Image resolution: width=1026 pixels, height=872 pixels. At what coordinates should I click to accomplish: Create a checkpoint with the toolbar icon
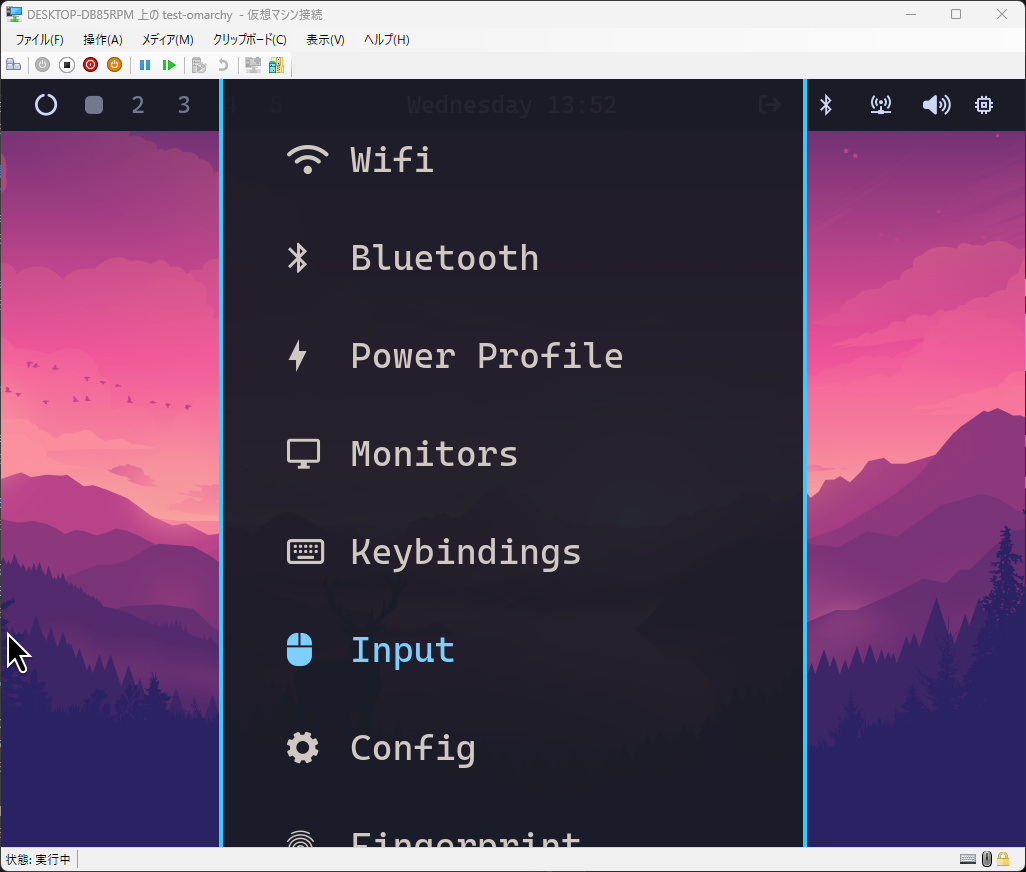[199, 65]
